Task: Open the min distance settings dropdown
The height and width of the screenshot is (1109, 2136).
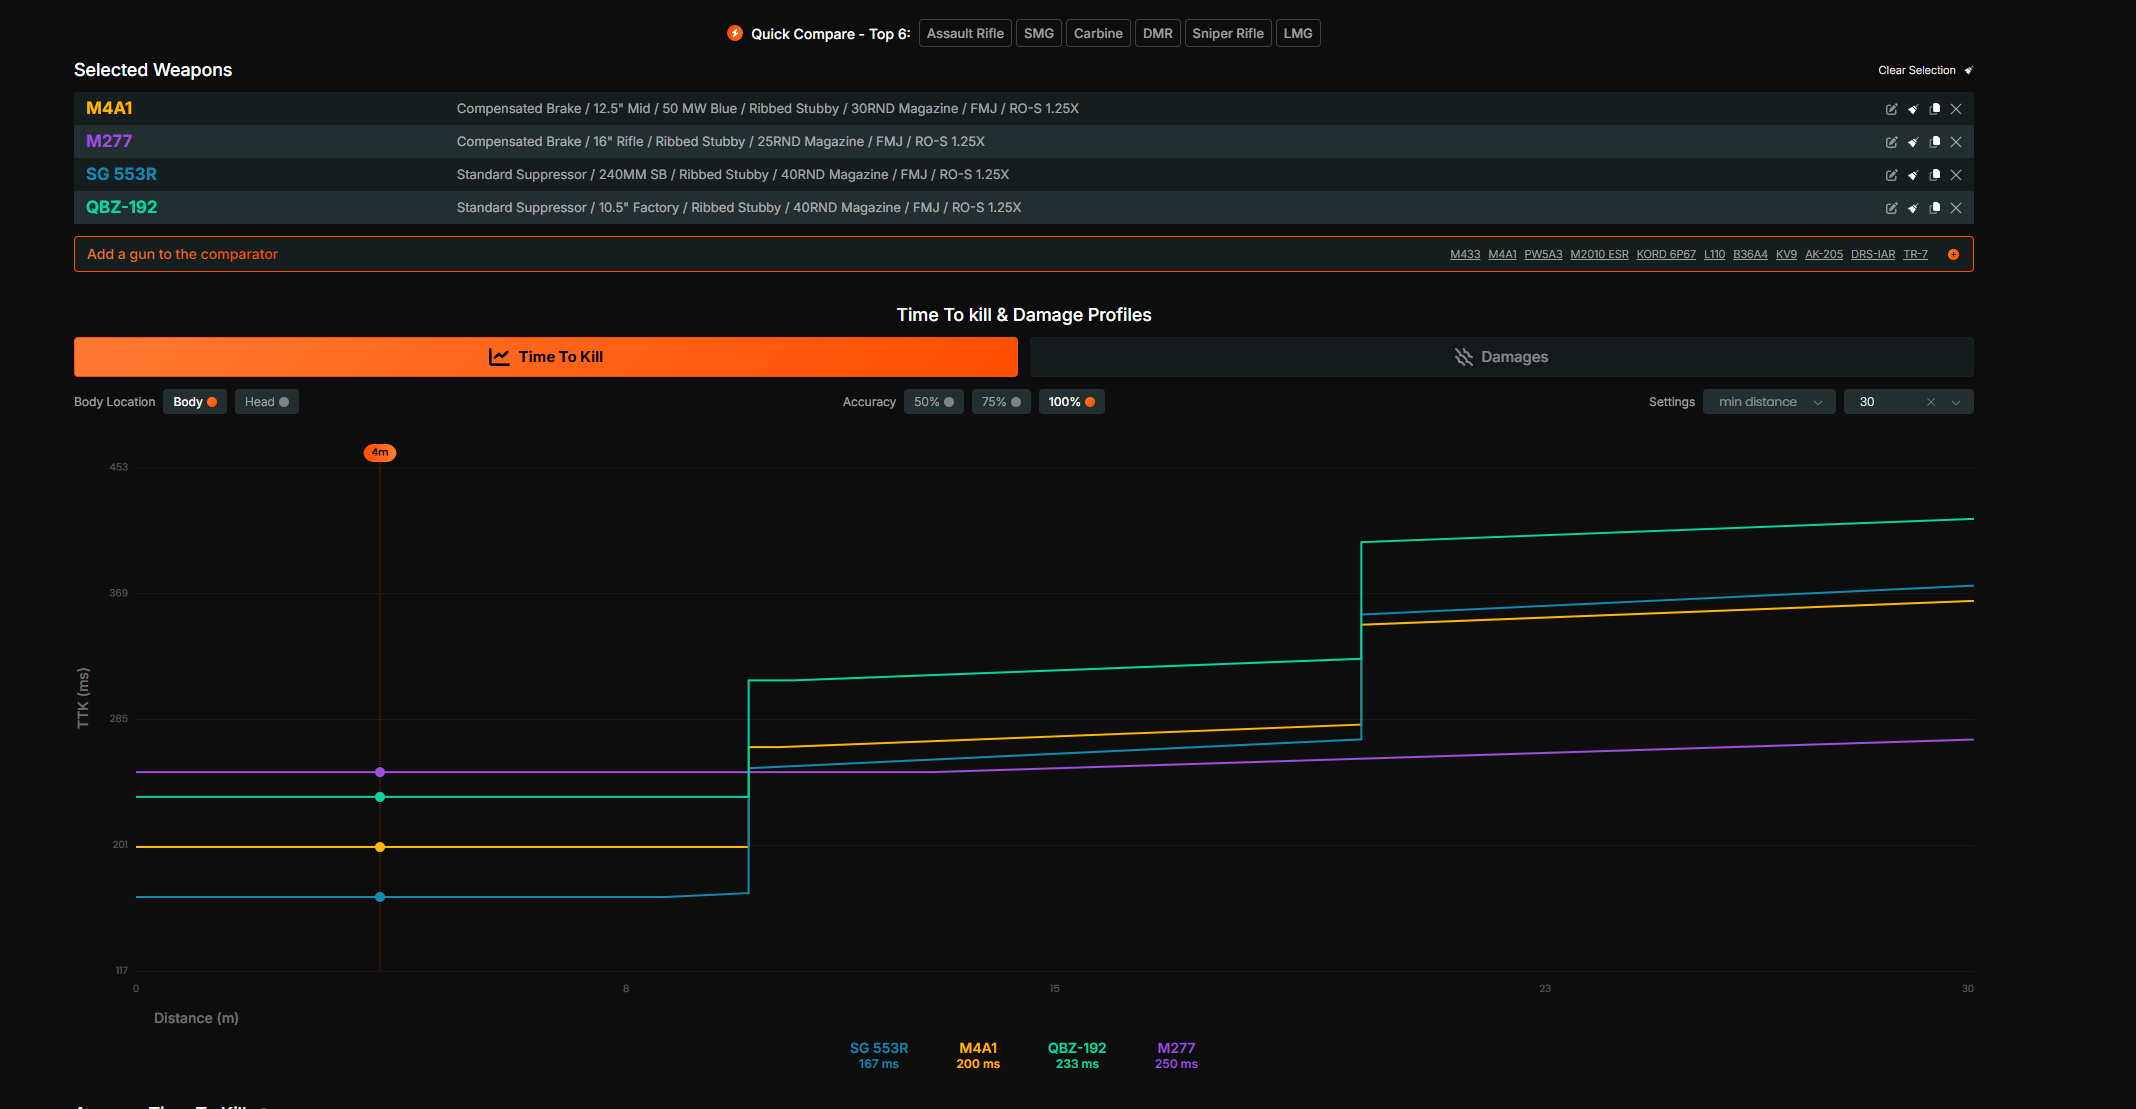Action: click(x=1768, y=402)
